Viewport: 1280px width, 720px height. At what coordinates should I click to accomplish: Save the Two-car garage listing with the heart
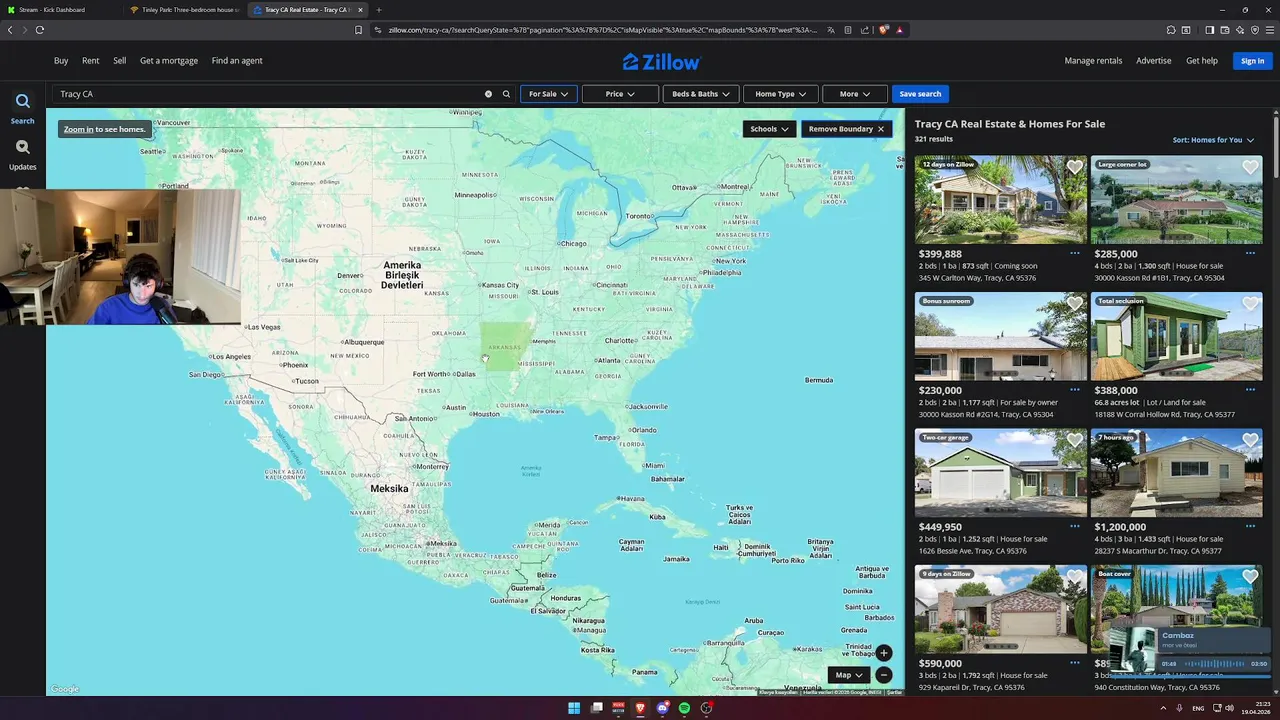coord(1074,440)
